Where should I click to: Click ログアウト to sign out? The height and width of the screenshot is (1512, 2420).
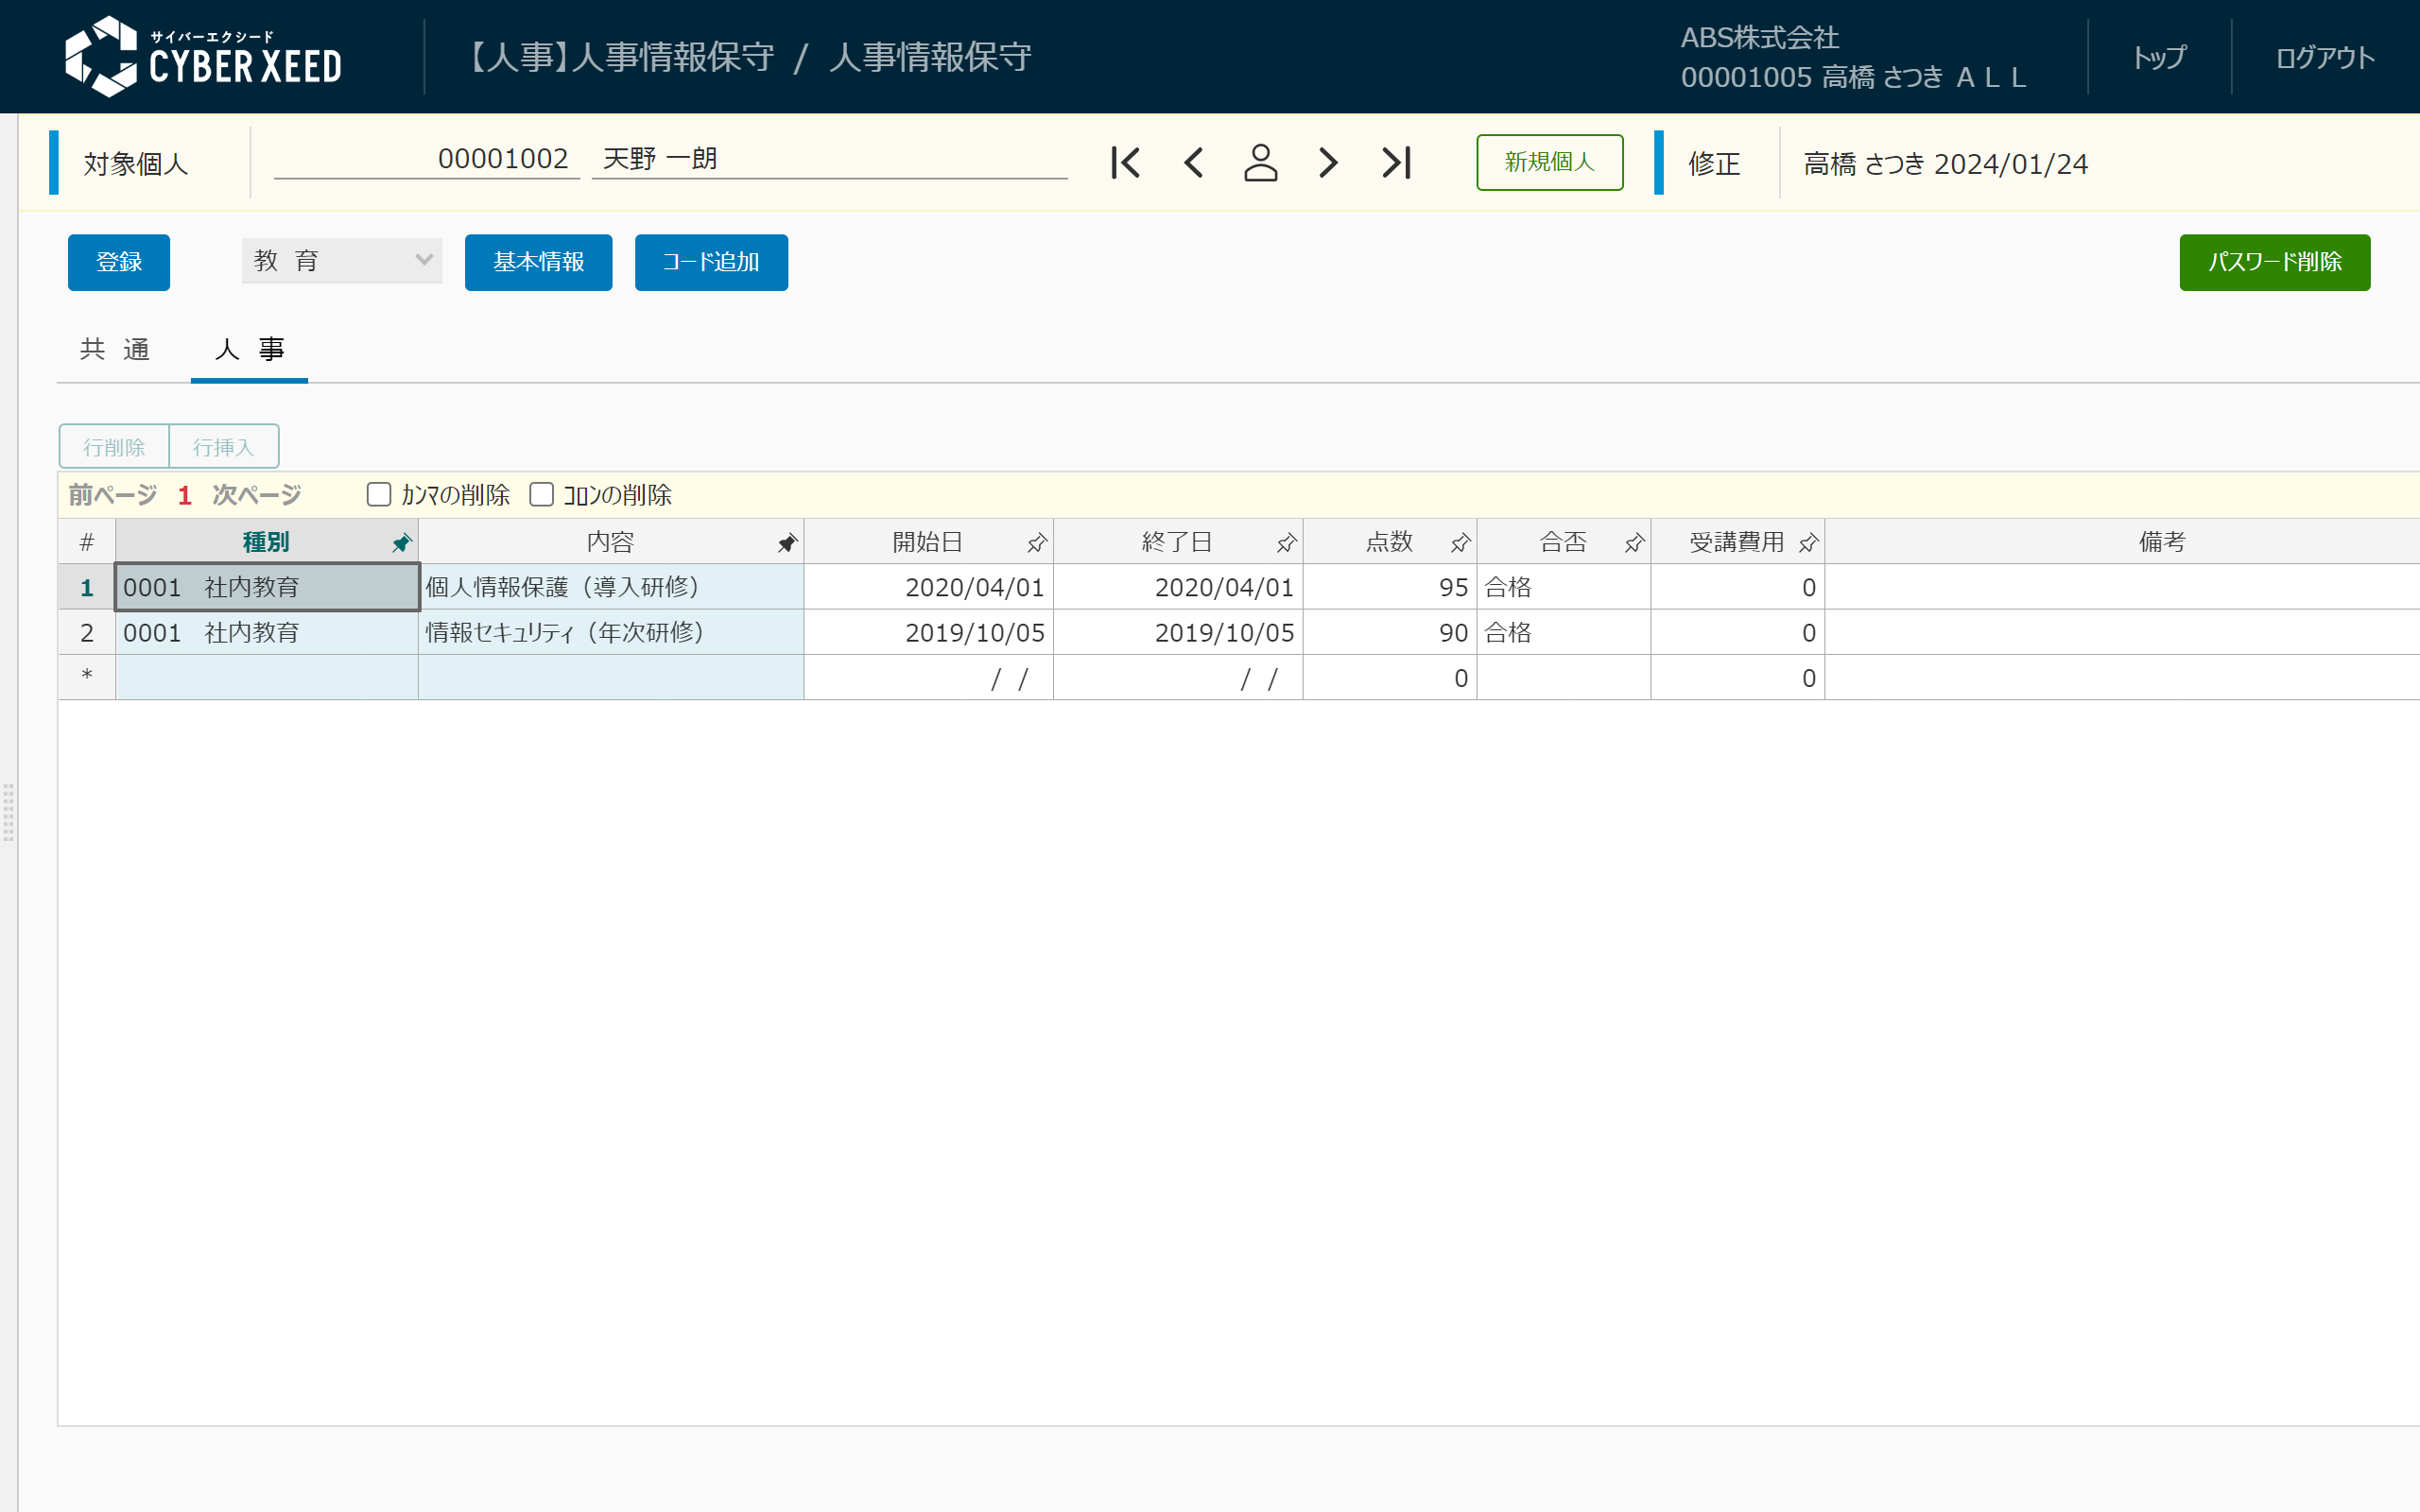point(2325,57)
